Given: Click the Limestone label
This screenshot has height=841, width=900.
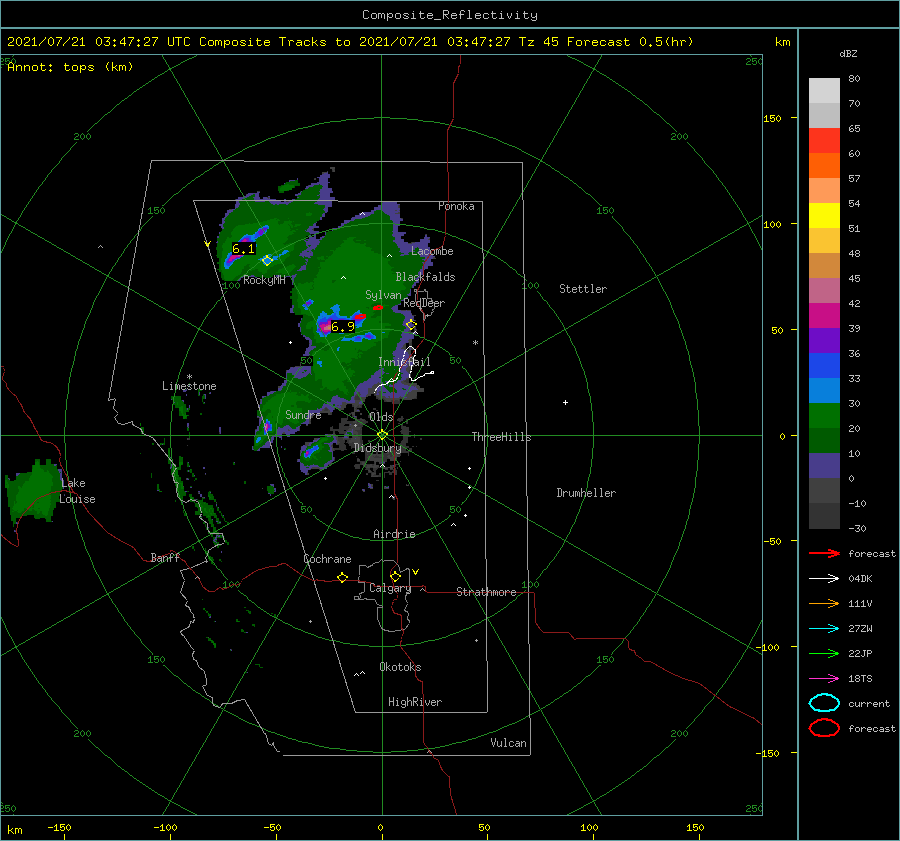Looking at the screenshot, I should pos(189,386).
